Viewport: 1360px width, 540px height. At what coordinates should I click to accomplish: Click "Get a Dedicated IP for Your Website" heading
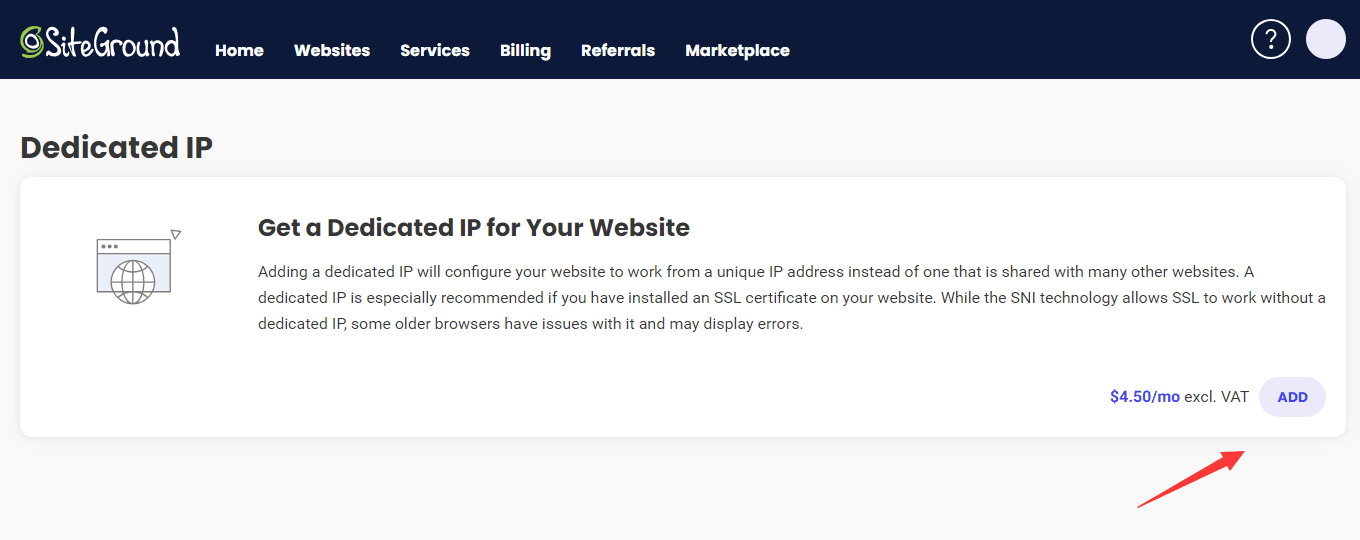(x=473, y=227)
